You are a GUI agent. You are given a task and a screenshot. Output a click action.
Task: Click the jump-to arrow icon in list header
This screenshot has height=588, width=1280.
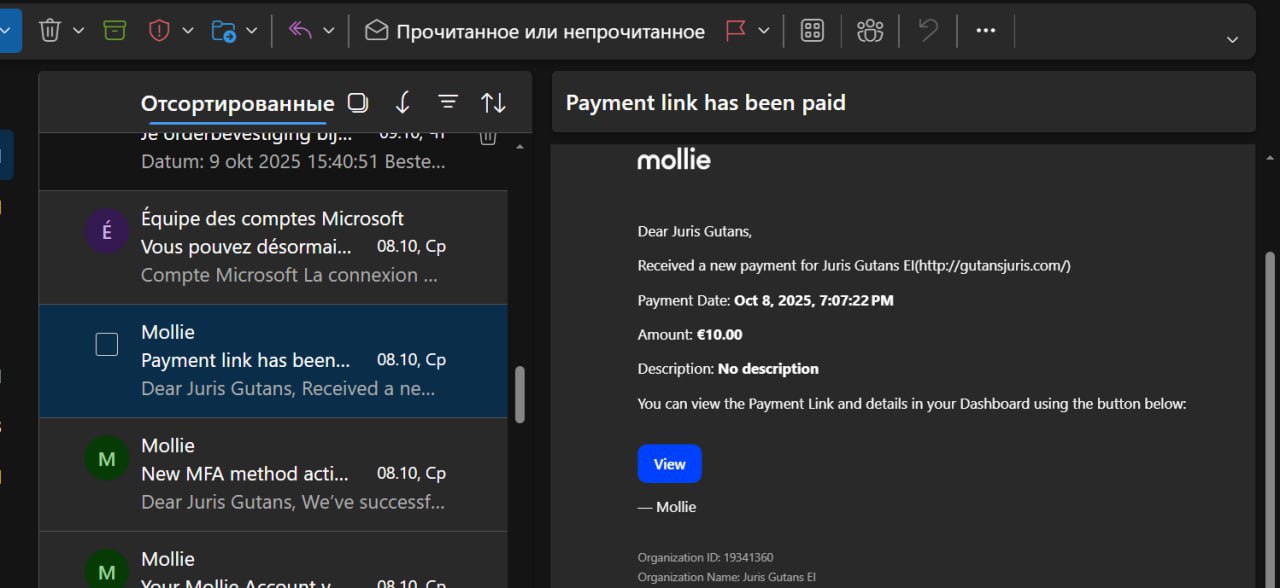click(x=403, y=102)
